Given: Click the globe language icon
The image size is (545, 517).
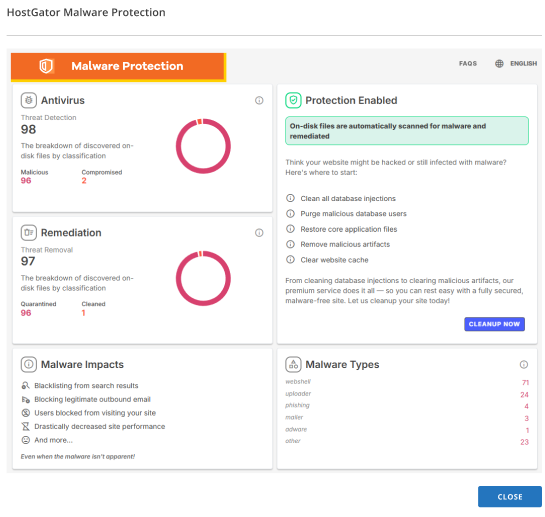Looking at the screenshot, I should [499, 64].
